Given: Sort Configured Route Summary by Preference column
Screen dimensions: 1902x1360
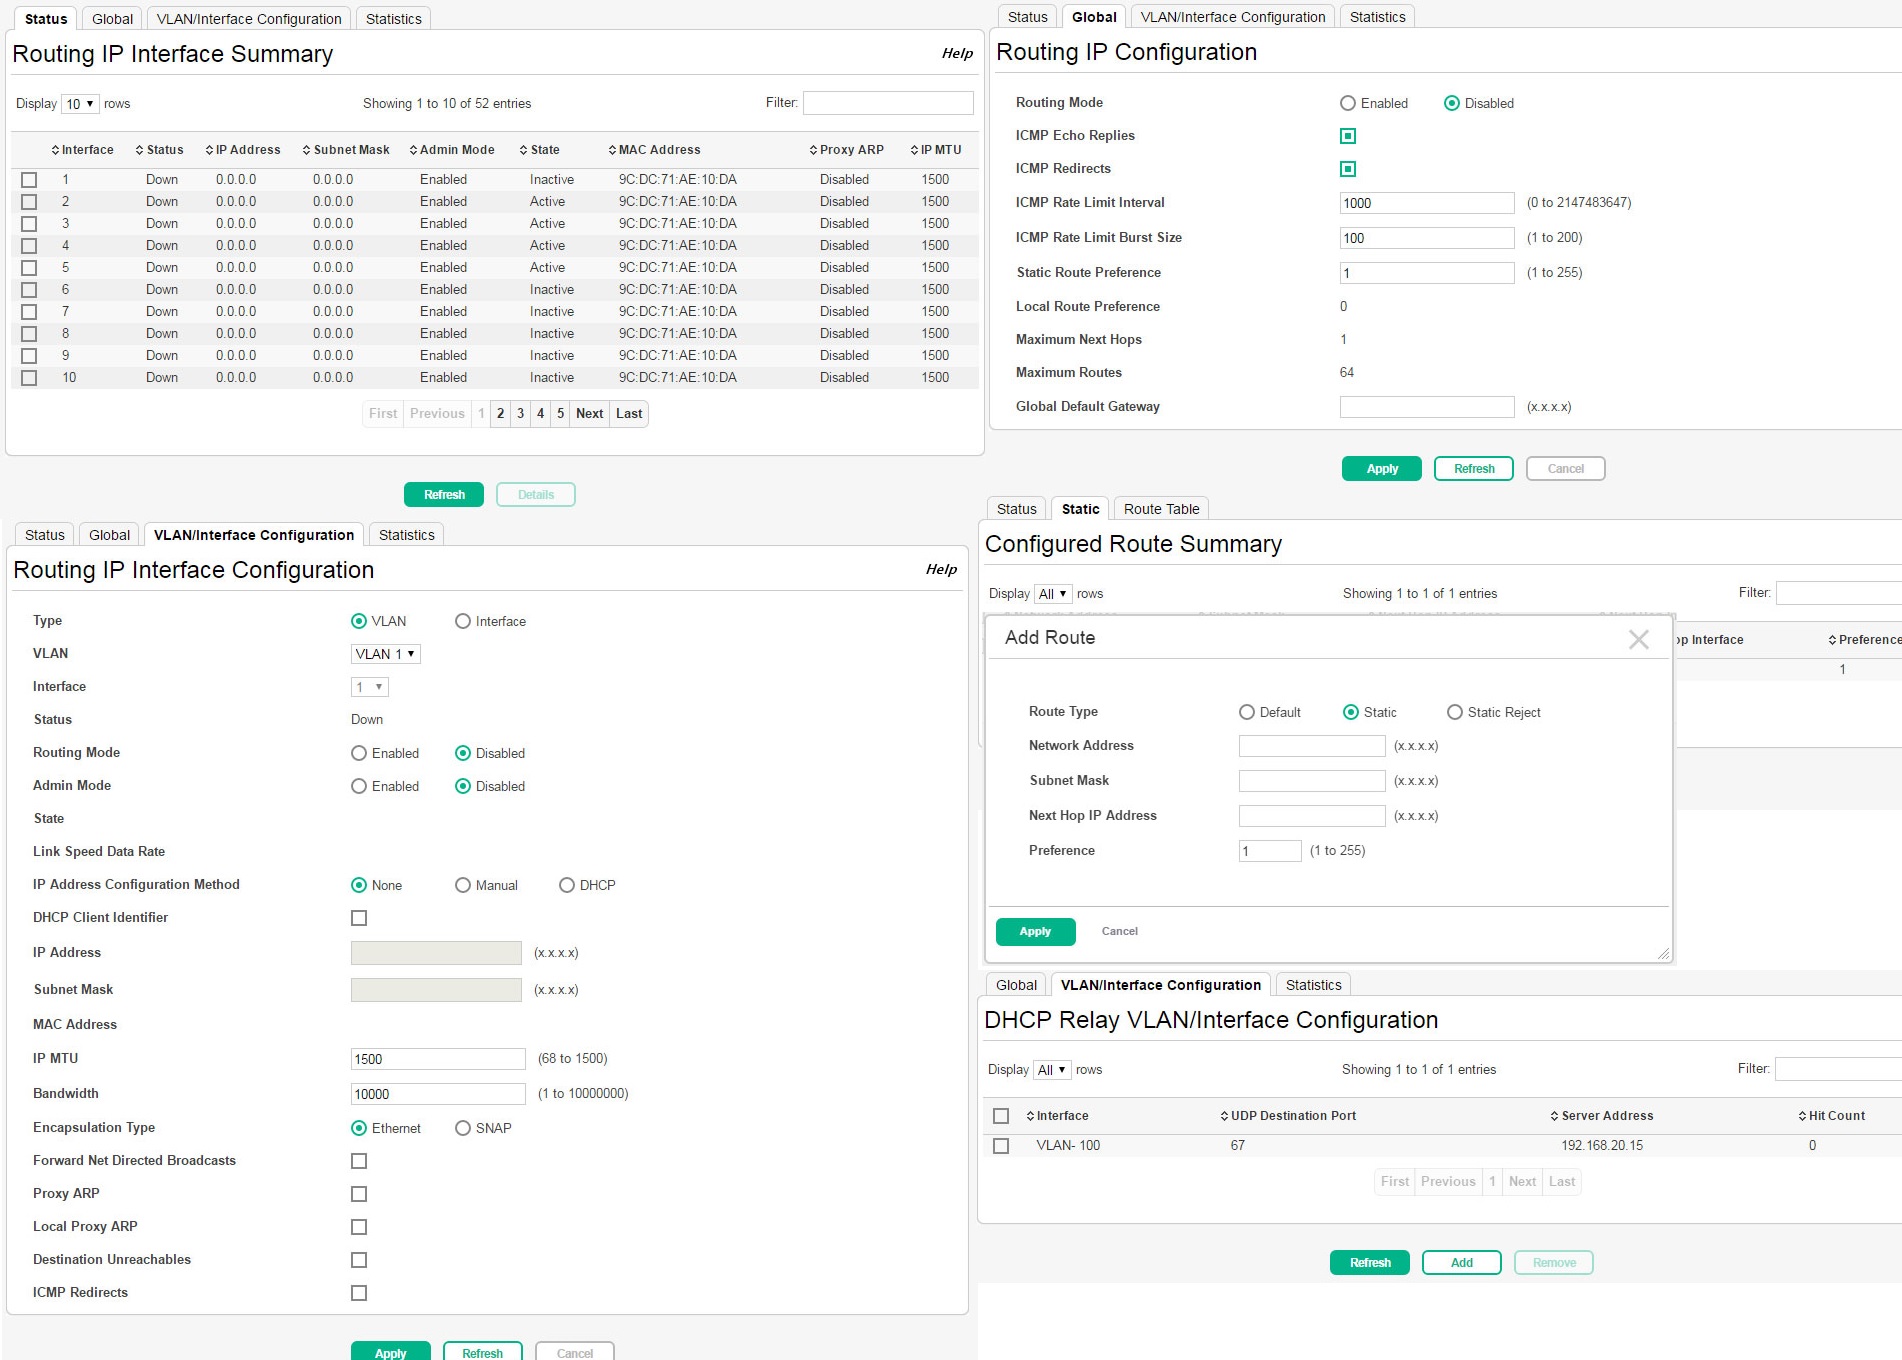Looking at the screenshot, I should click(1864, 640).
